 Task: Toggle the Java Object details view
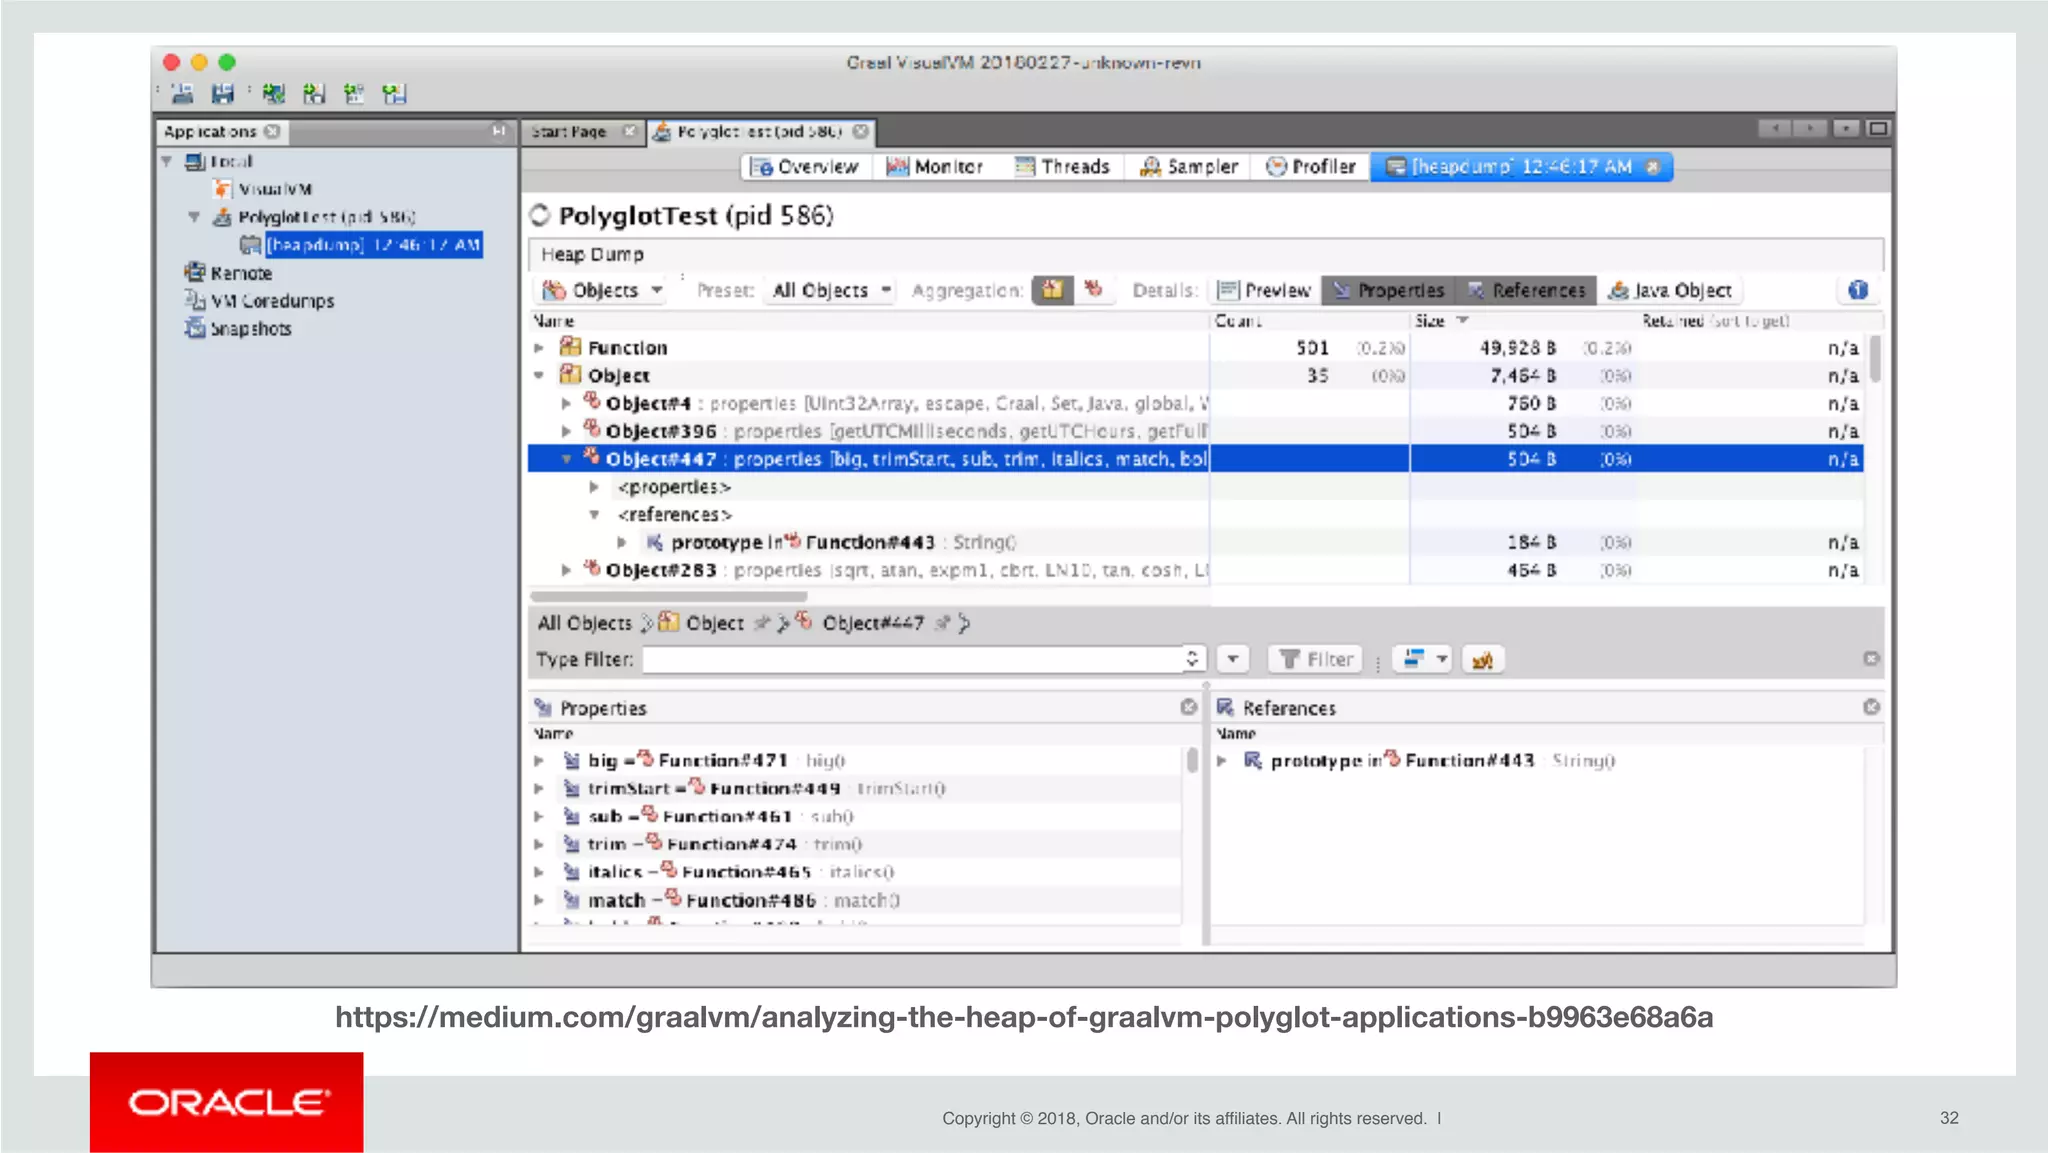tap(1669, 290)
